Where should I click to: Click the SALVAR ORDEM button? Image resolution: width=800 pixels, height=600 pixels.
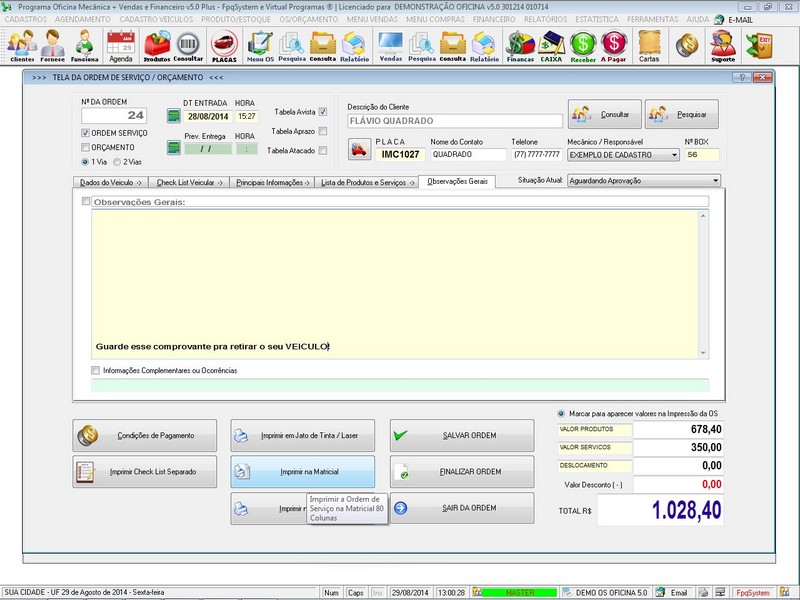[461, 435]
